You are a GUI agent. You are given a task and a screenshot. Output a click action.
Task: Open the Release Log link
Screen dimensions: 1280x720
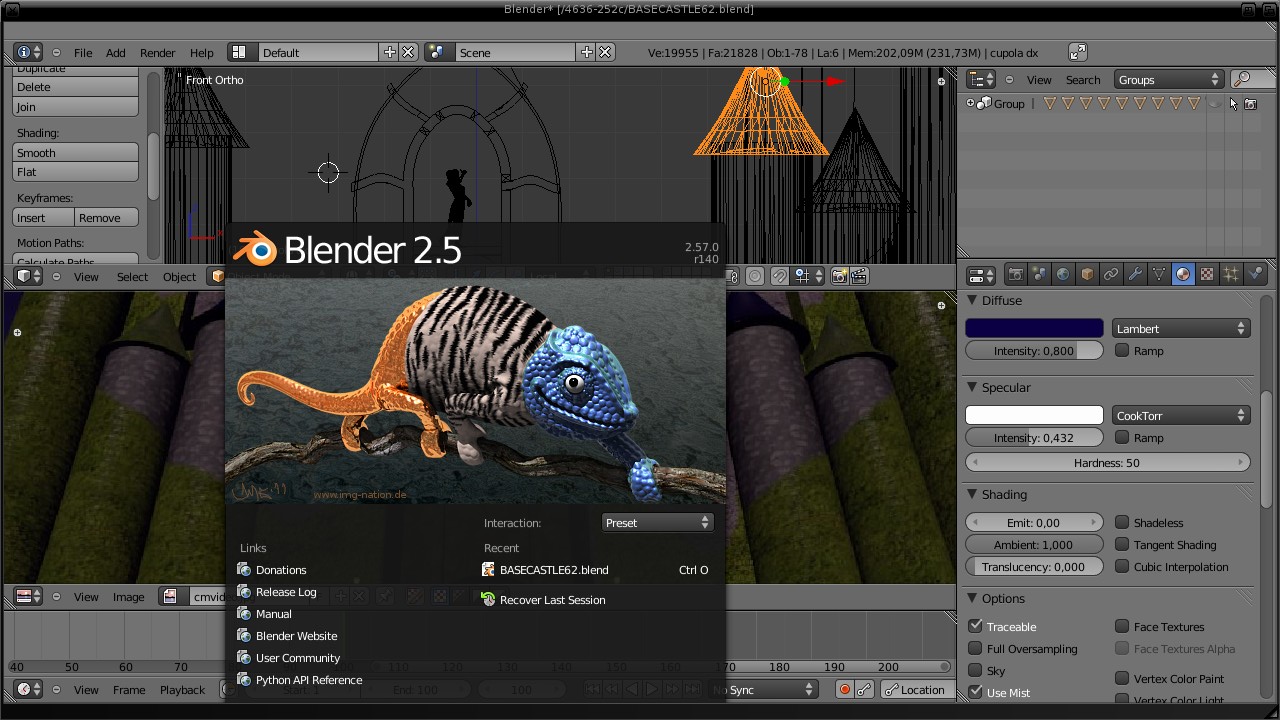(286, 592)
